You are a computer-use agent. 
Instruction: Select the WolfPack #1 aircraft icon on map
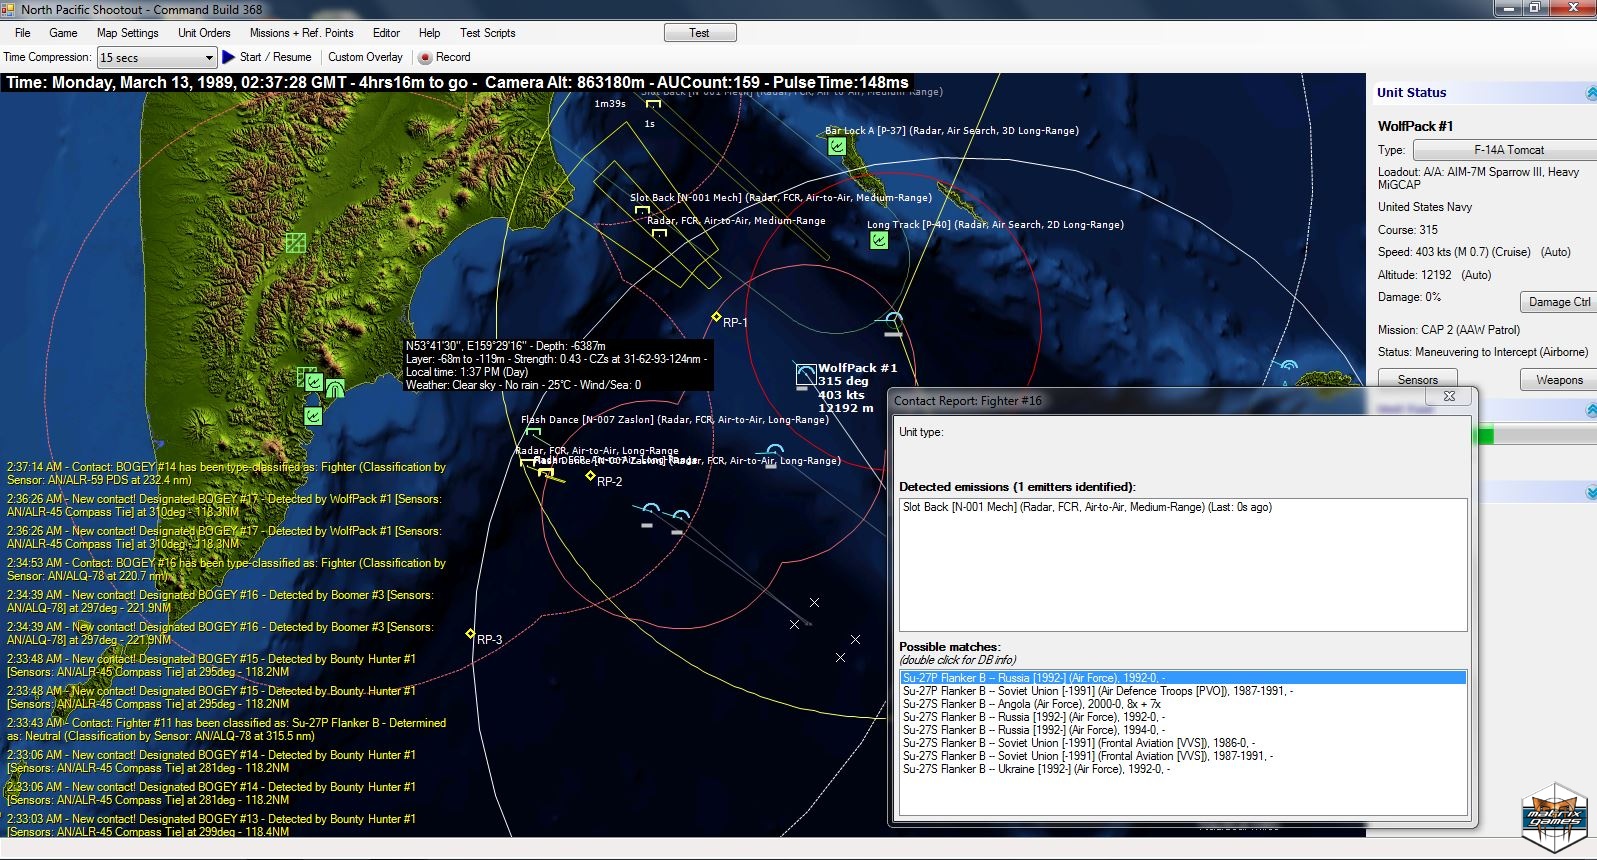coord(805,376)
